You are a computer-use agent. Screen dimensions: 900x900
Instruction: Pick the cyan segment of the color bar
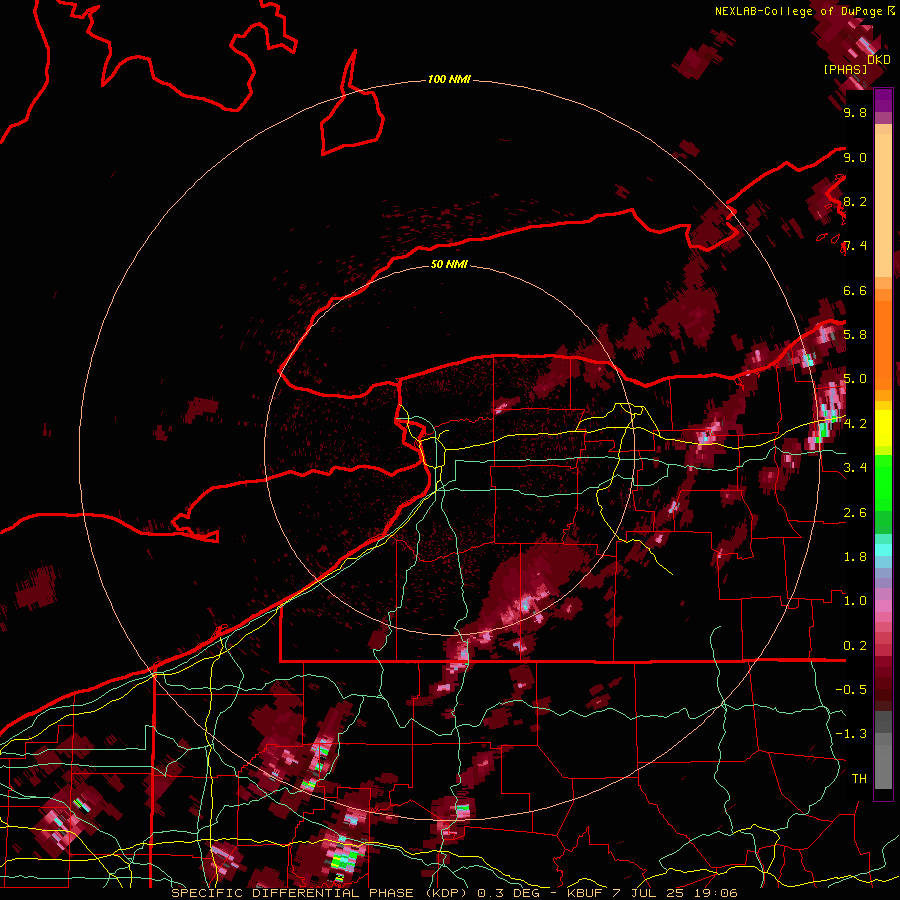[883, 550]
